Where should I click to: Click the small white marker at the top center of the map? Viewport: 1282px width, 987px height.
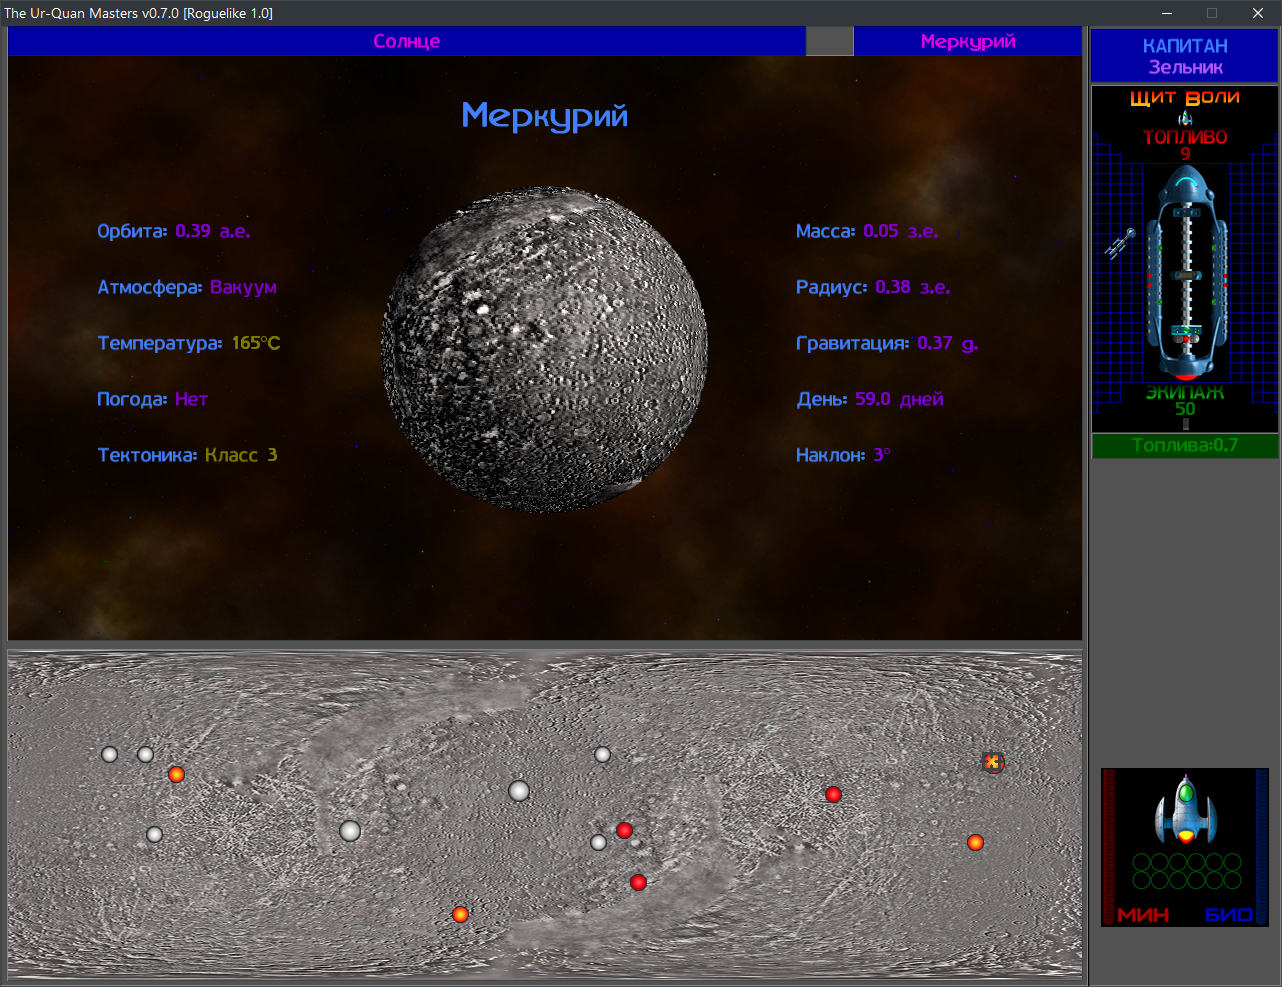pyautogui.click(x=602, y=754)
